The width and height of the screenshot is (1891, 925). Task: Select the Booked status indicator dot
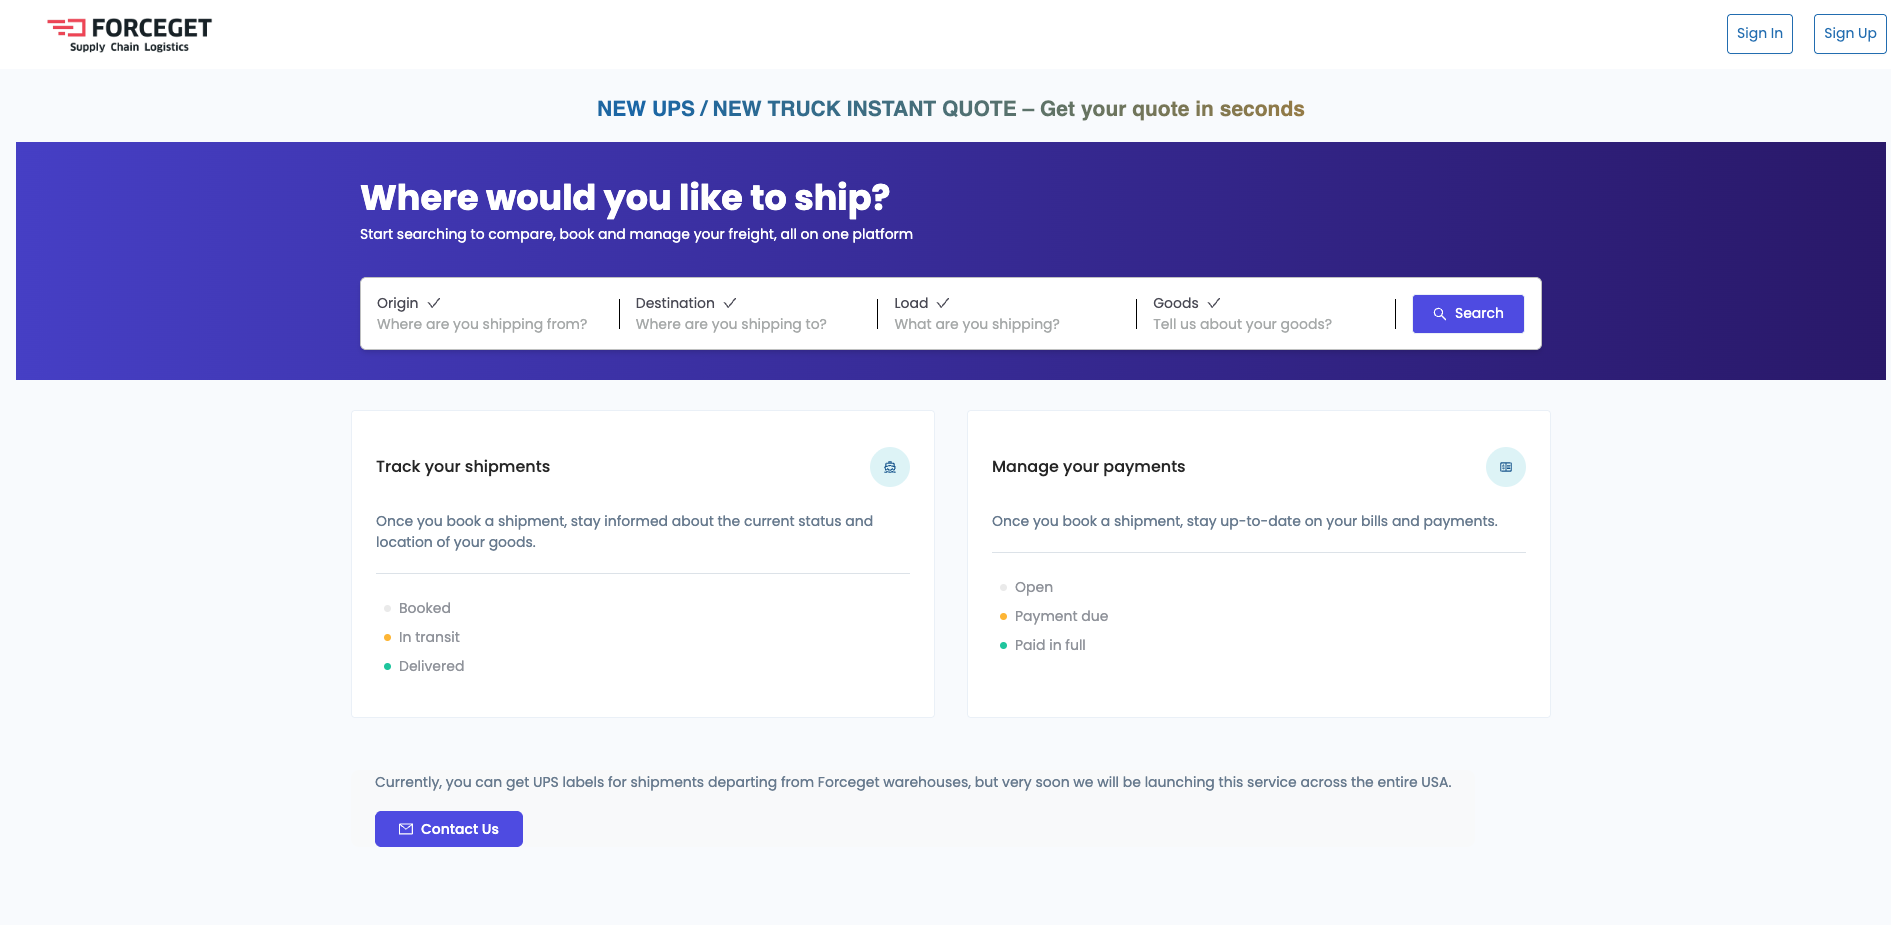click(387, 608)
